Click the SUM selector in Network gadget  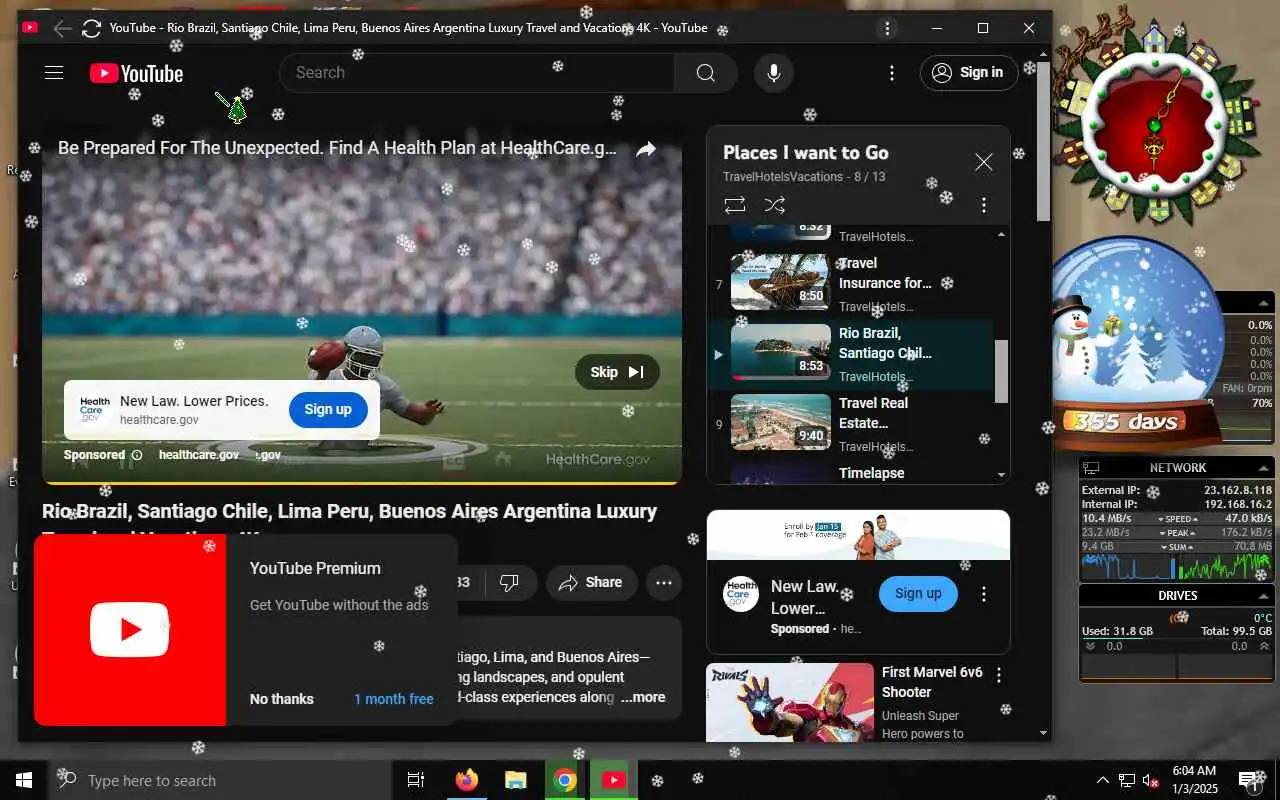[x=1178, y=547]
